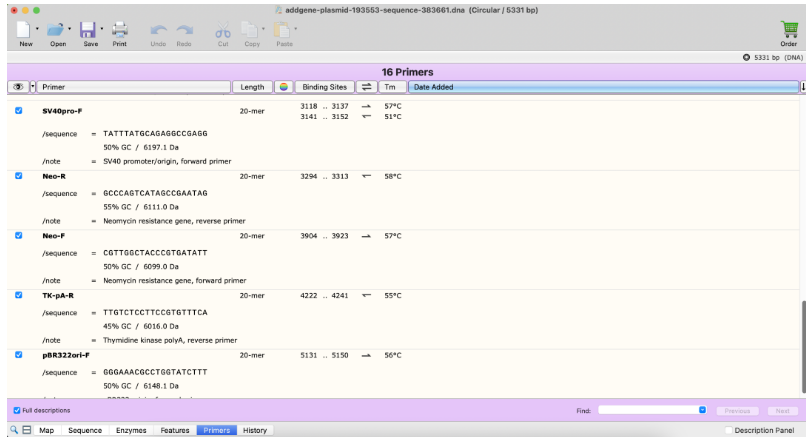Sort by the Primer column header

click(x=134, y=87)
